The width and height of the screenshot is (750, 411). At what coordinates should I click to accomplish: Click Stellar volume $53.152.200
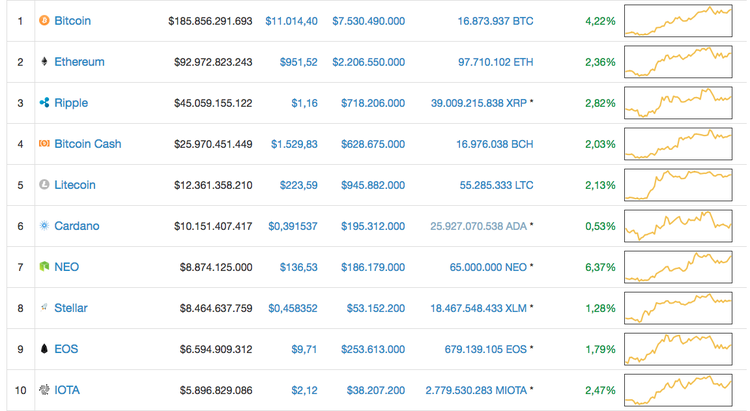[x=376, y=308]
